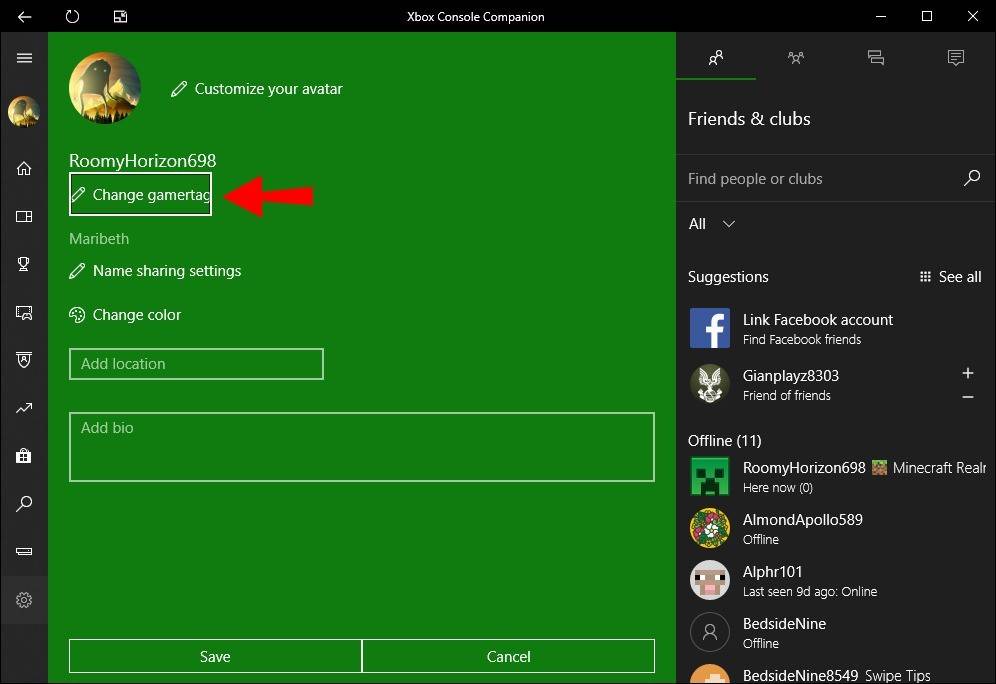Viewport: 996px width, 684px height.
Task: Open the Settings gear in the sidebar
Action: pyautogui.click(x=24, y=600)
